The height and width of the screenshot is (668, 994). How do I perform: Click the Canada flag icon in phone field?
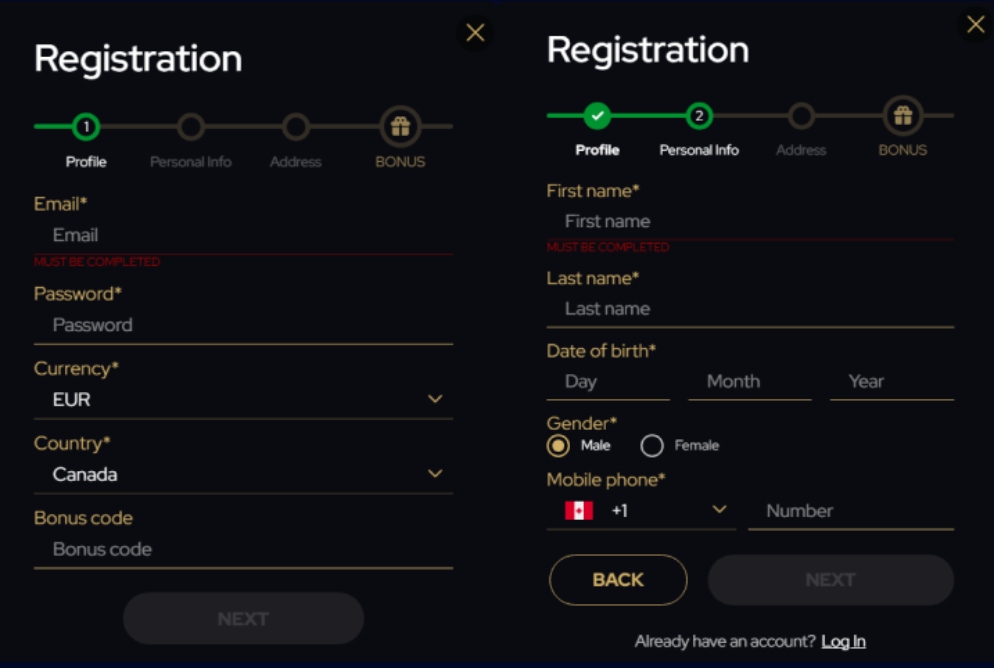point(579,511)
